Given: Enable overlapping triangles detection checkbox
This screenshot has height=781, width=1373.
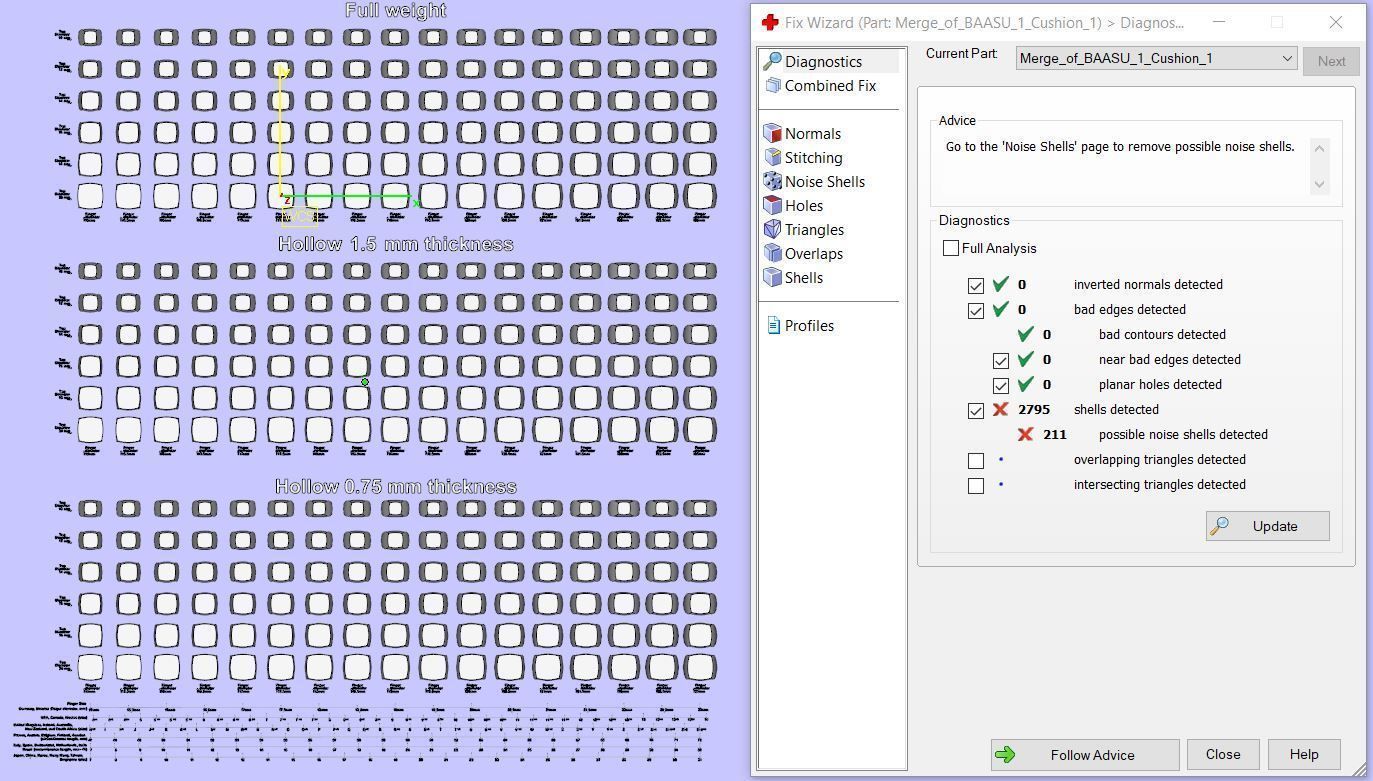Looking at the screenshot, I should click(976, 461).
